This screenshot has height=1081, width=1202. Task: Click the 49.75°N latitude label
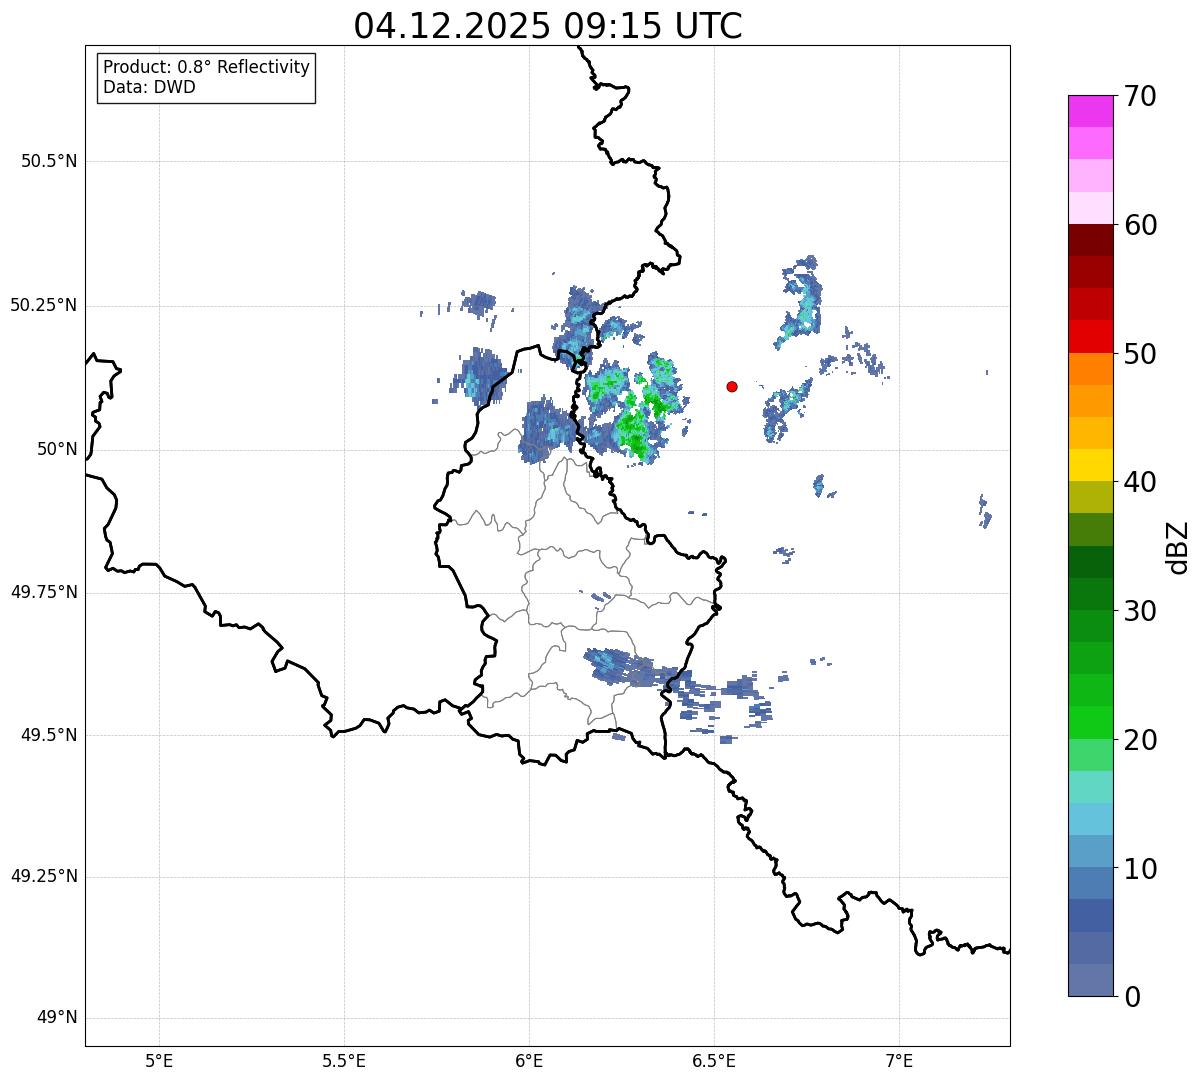(x=43, y=592)
